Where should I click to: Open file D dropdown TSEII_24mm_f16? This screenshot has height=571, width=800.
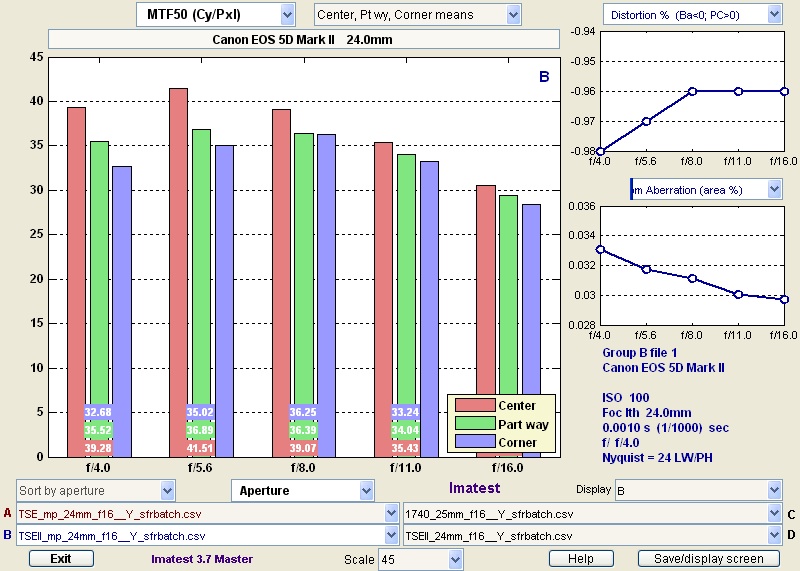point(592,535)
